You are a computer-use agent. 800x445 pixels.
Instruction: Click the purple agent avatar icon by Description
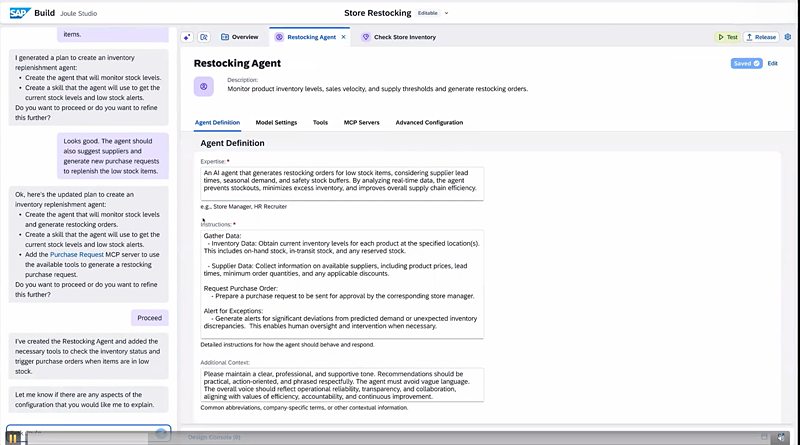tap(204, 87)
